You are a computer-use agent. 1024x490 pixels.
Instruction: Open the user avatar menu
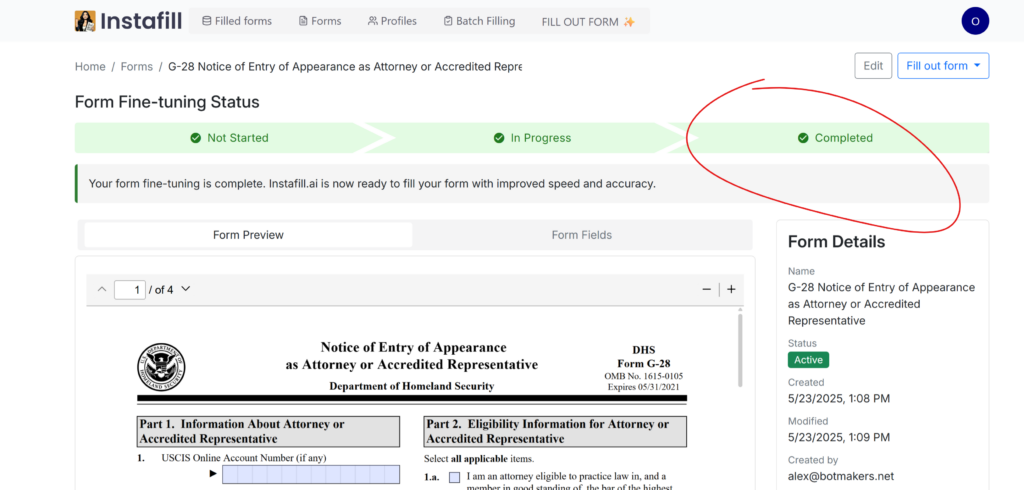click(x=975, y=21)
